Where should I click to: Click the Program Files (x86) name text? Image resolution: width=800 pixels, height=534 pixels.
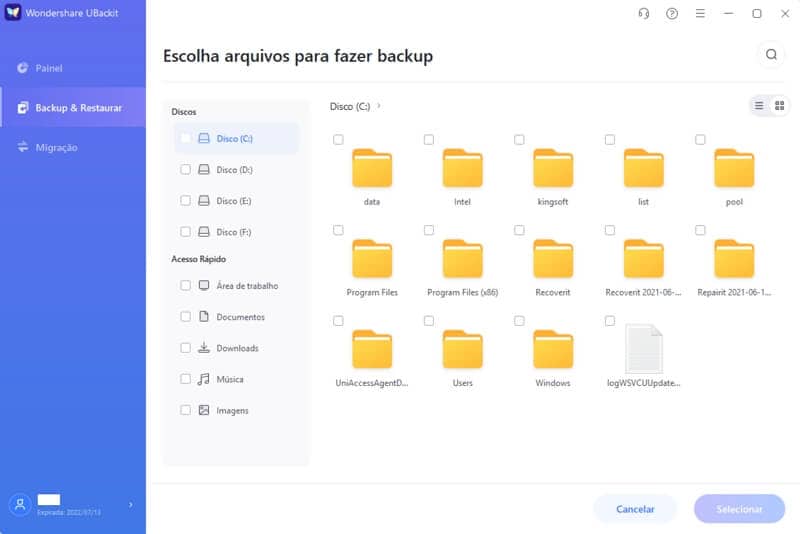[x=462, y=292]
